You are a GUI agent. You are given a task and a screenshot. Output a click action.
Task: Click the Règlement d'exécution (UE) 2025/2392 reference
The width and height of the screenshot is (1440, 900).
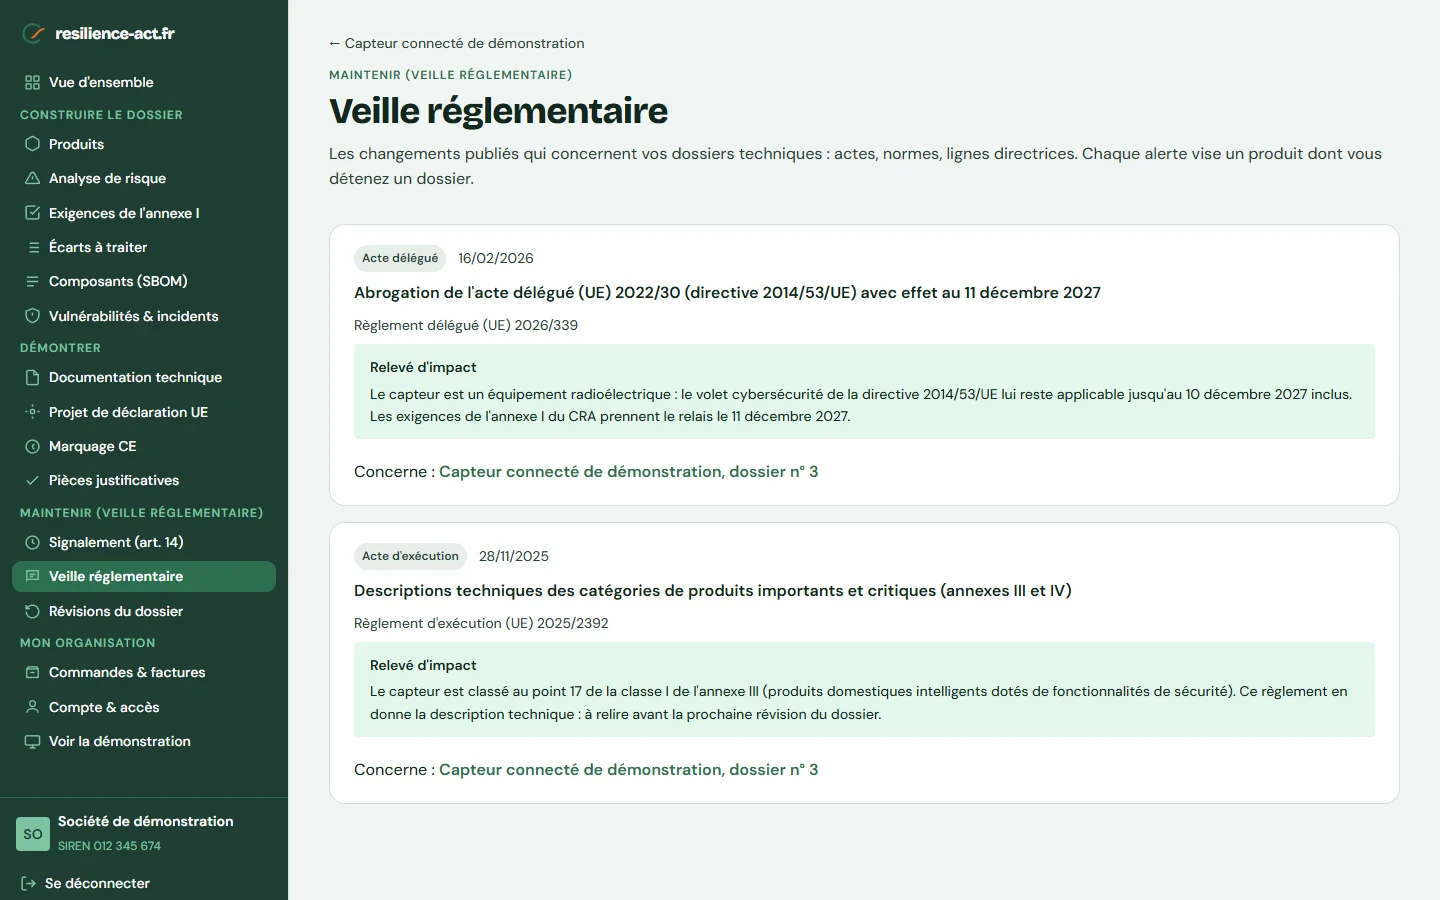[x=481, y=623]
